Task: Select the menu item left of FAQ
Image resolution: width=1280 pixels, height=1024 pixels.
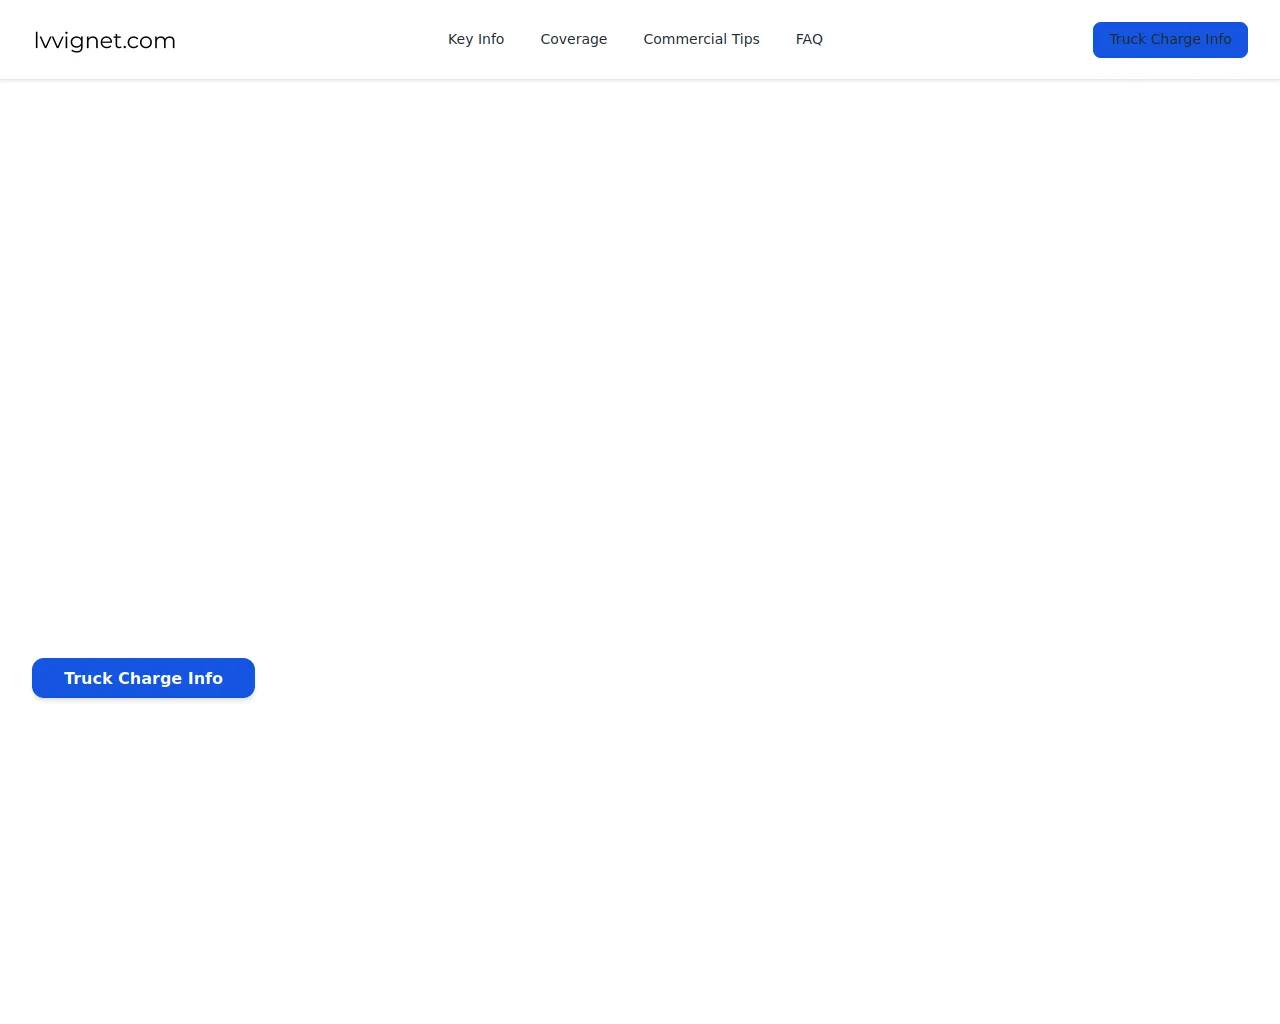Action: tap(701, 39)
